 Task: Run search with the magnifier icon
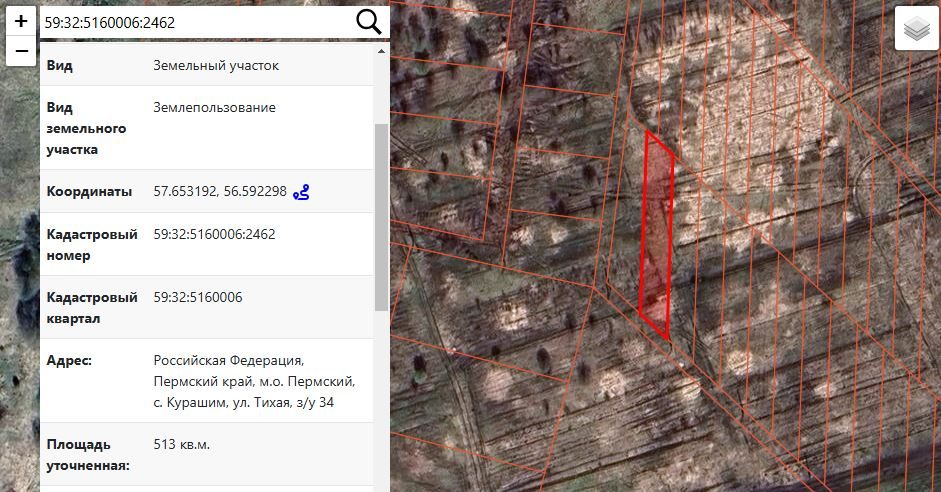[x=368, y=23]
